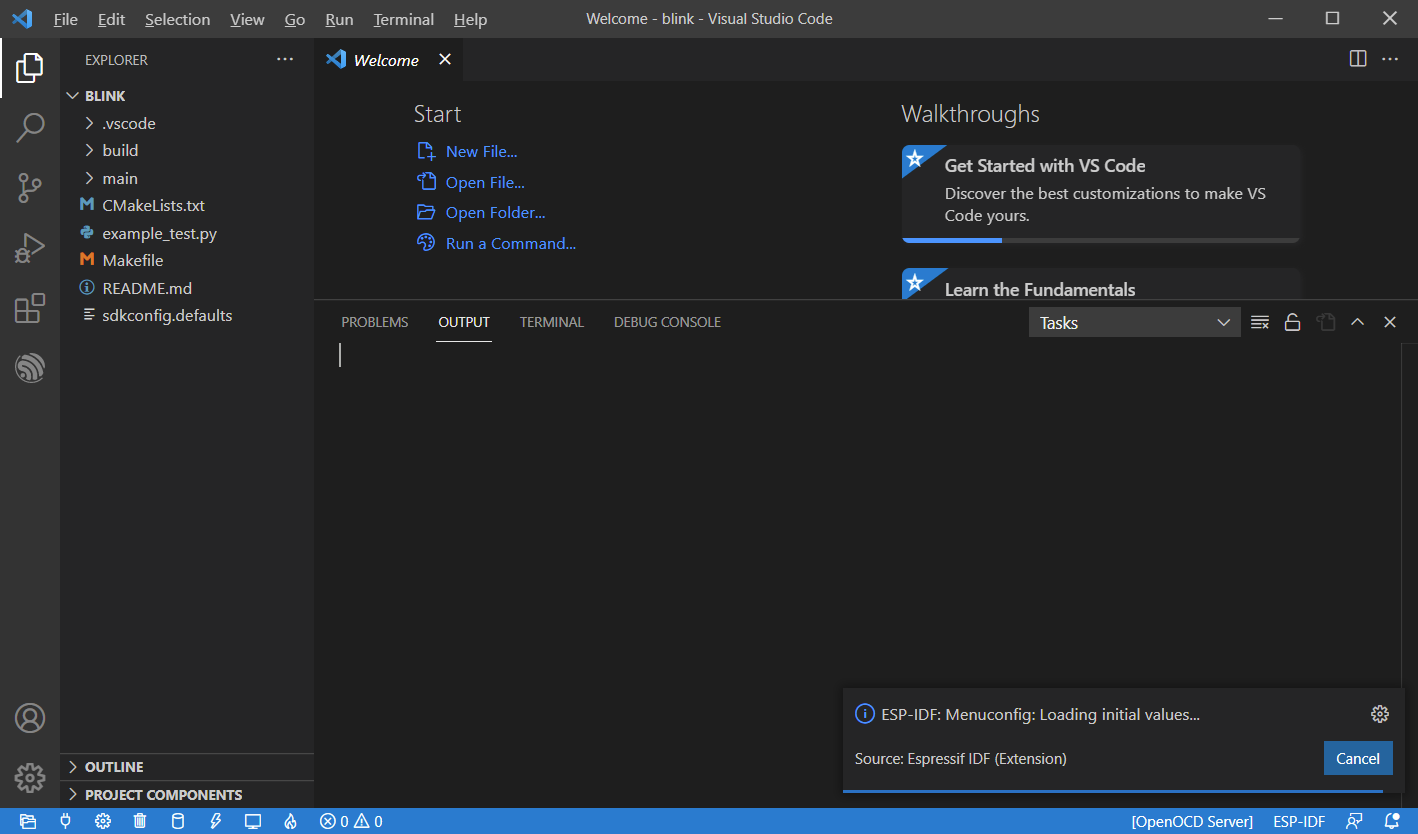Clear the output panel contents
Screen dimensions: 1418x834
coord(1260,322)
